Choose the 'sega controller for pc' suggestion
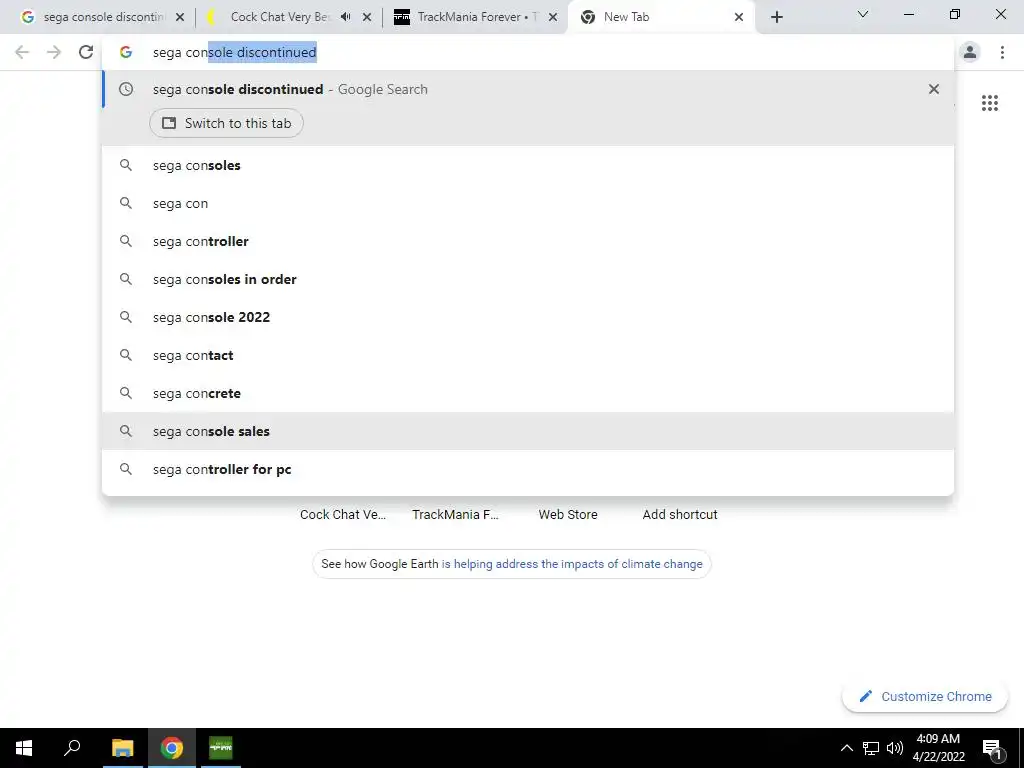 (x=528, y=469)
